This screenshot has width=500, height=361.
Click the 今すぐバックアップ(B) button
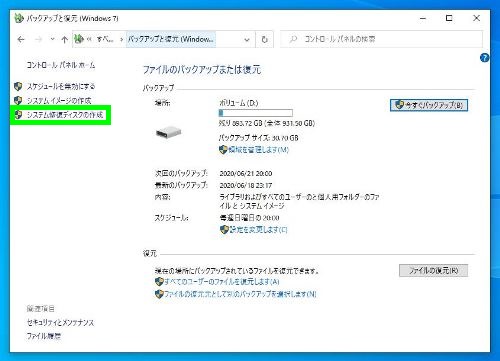429,105
